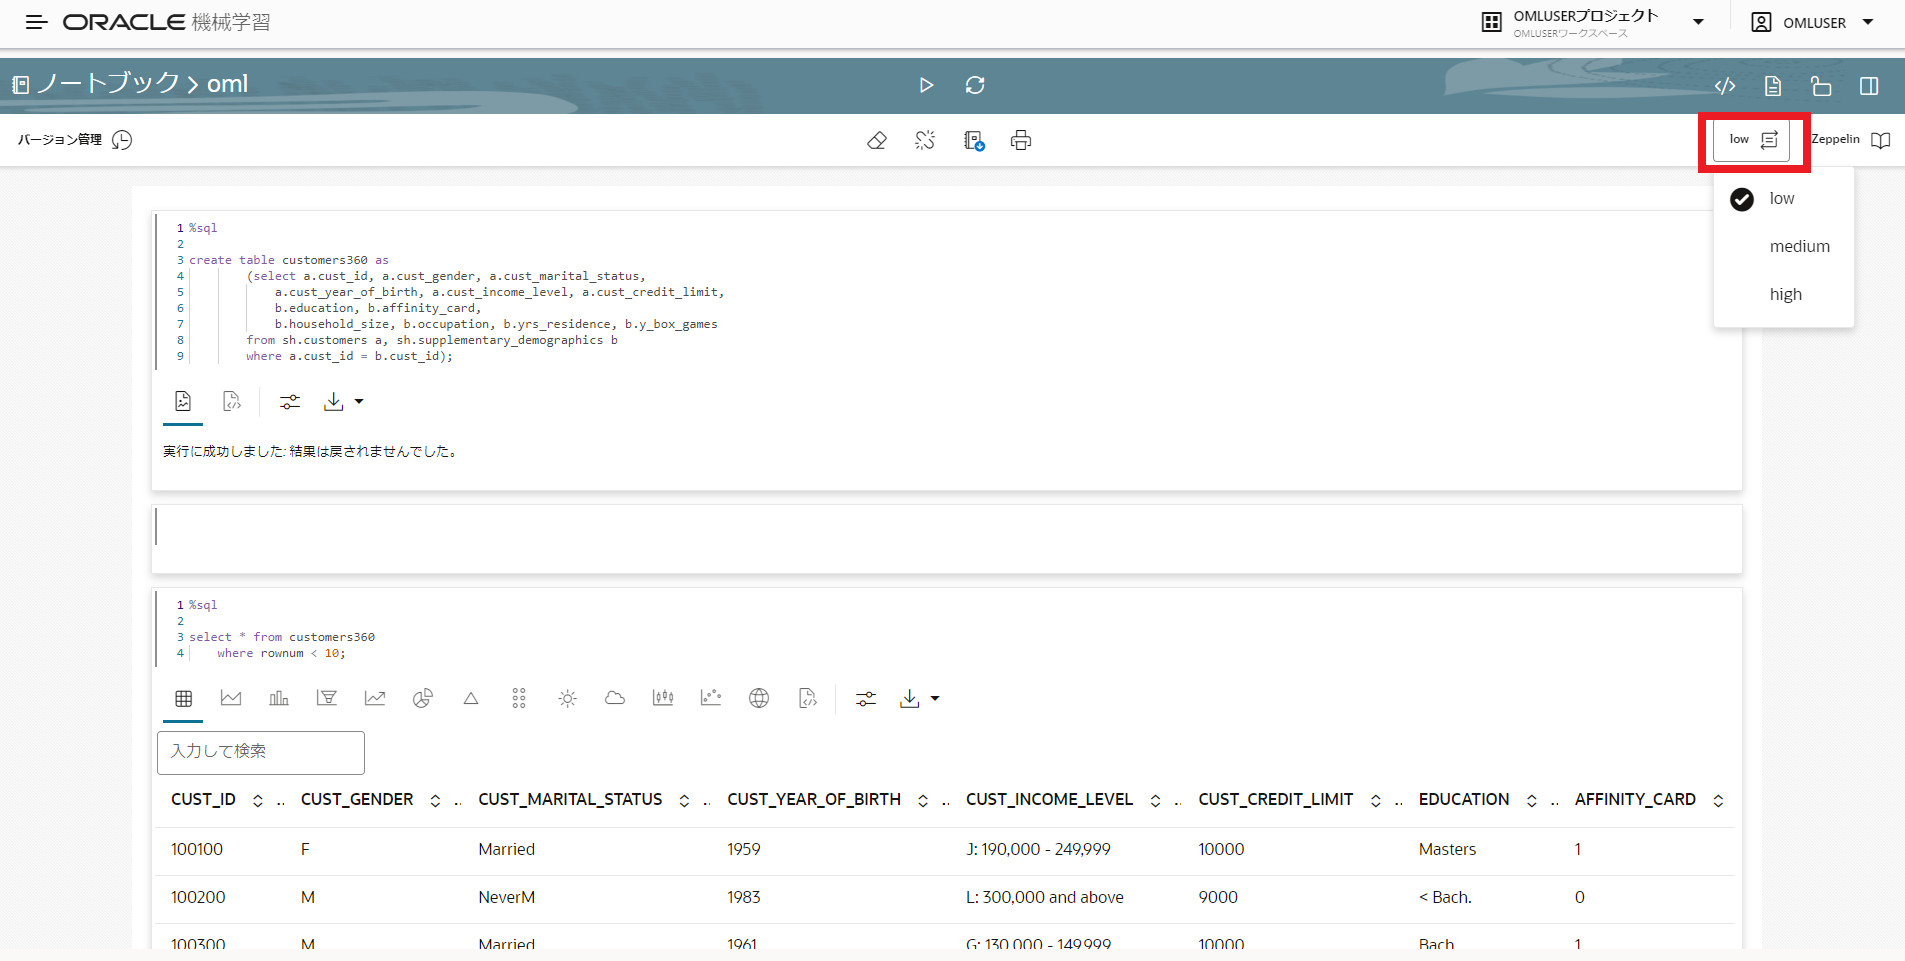
Task: Click the search field above the results table
Action: click(x=260, y=752)
